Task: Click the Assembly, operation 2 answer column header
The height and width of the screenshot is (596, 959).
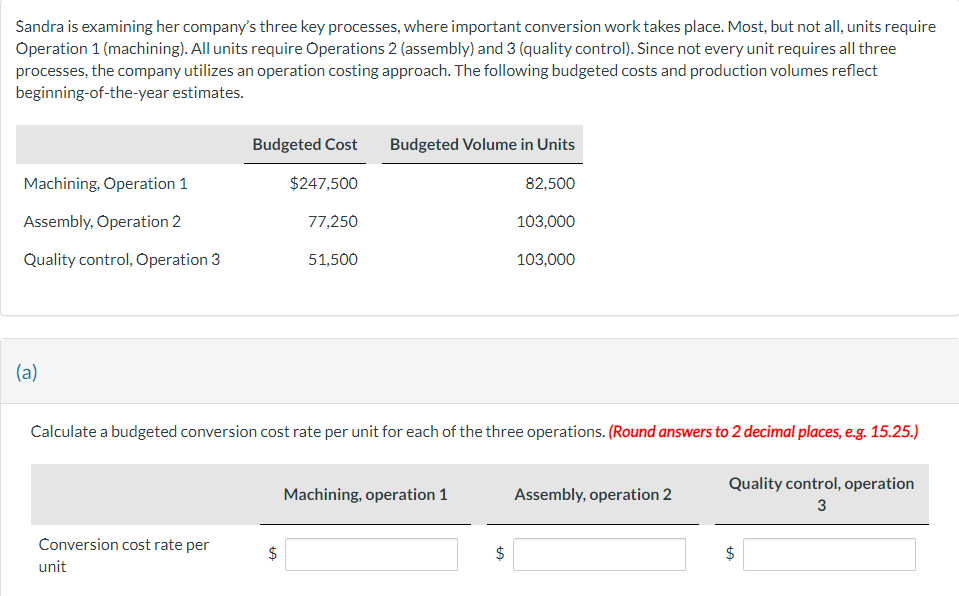Action: pyautogui.click(x=593, y=494)
